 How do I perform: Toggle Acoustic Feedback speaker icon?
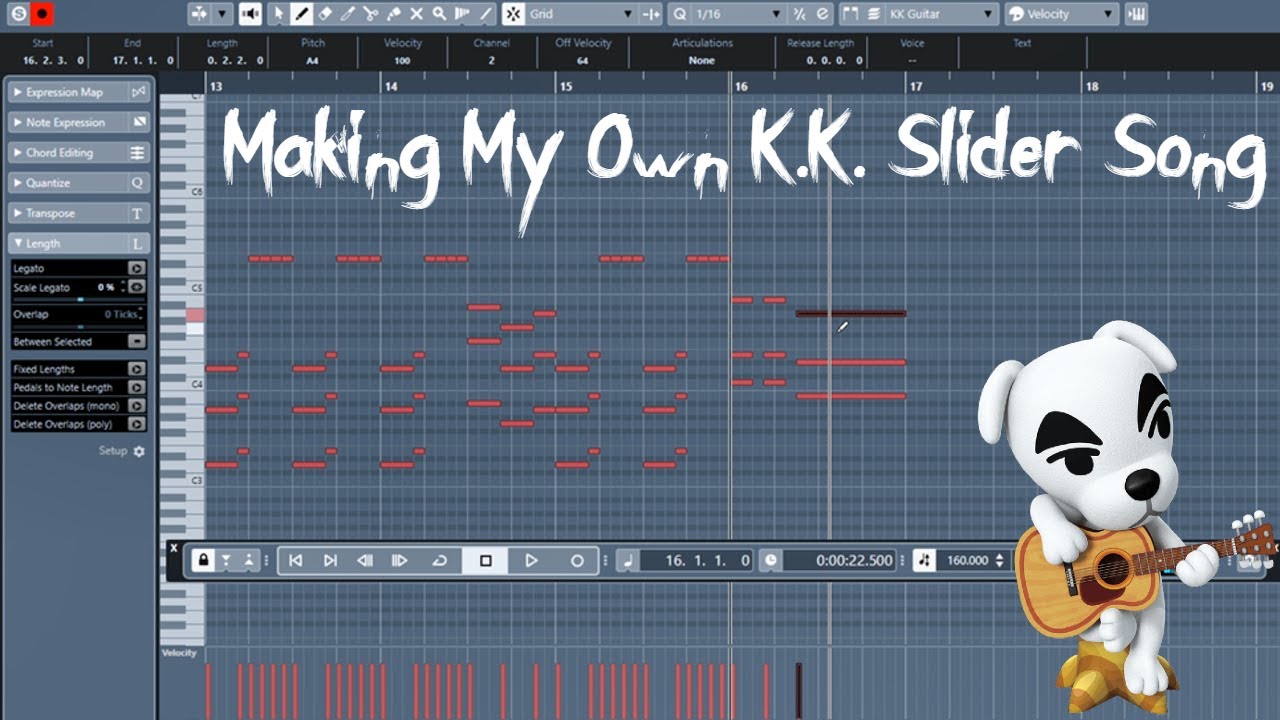point(250,14)
